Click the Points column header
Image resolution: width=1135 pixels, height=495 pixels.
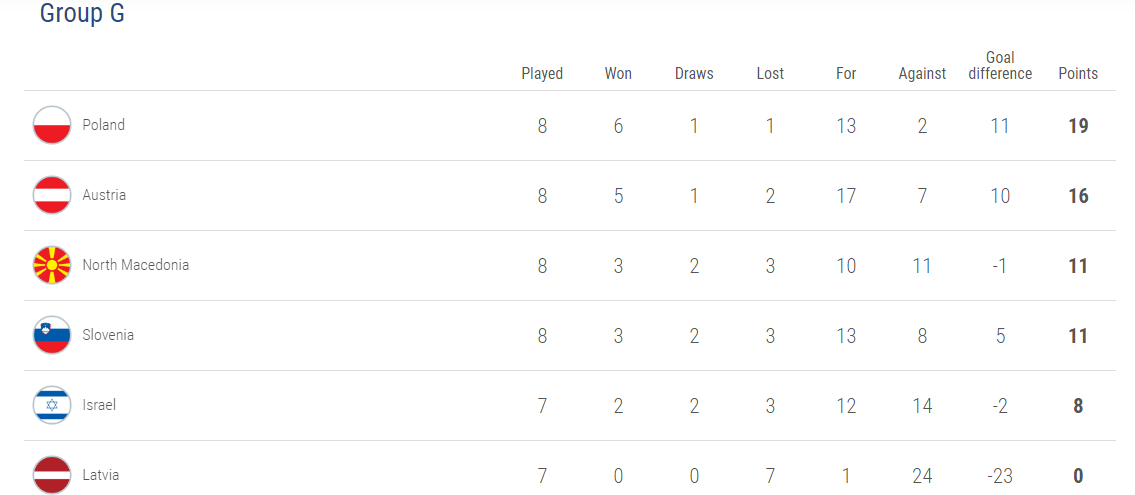point(1078,73)
